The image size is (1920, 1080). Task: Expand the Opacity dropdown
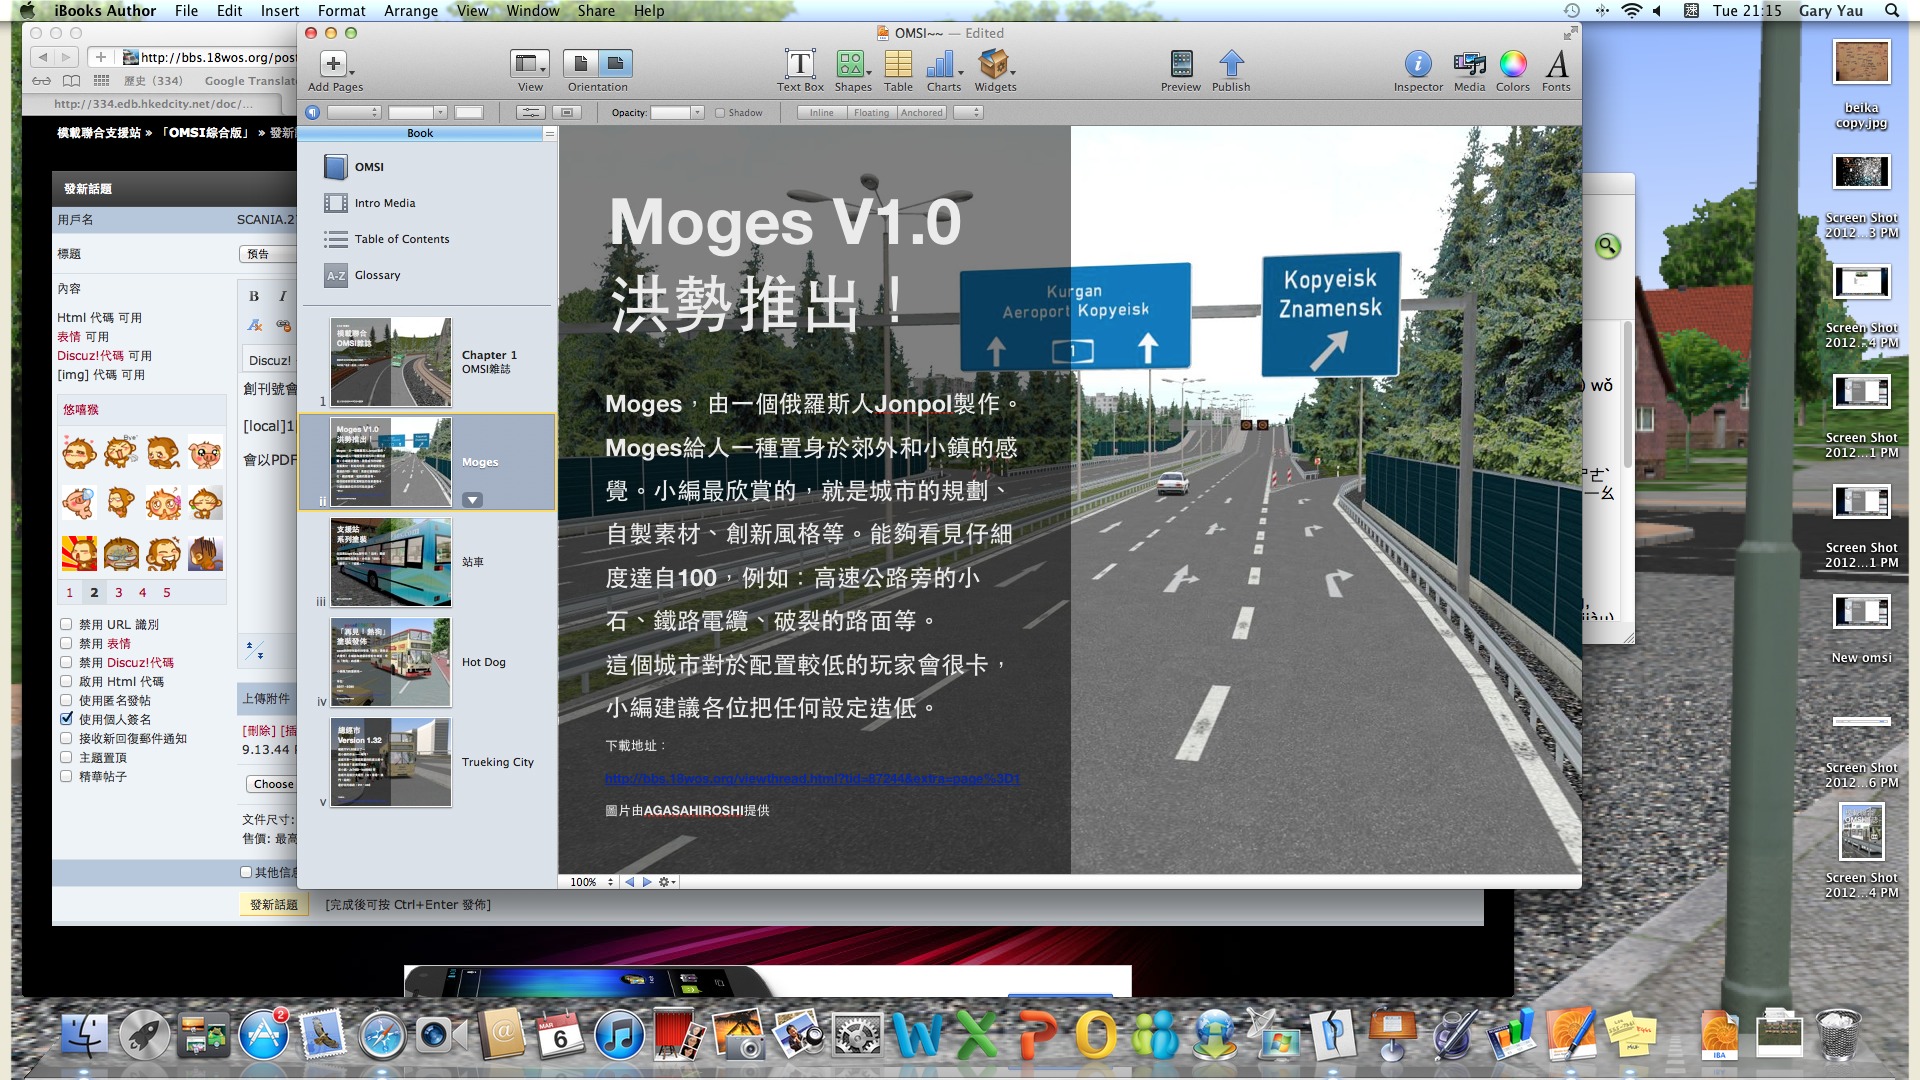click(698, 113)
